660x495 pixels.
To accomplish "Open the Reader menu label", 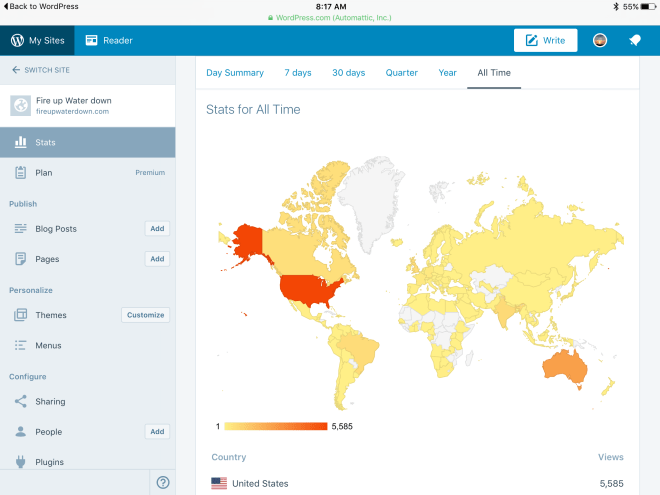I will [118, 40].
